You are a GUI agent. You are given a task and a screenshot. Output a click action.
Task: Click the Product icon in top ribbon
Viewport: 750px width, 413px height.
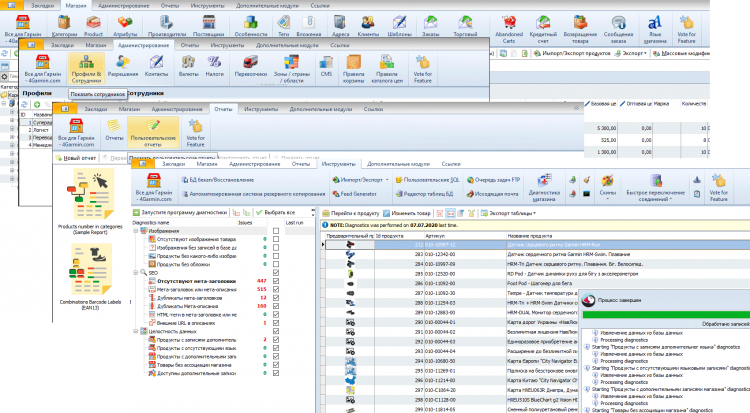(x=93, y=26)
